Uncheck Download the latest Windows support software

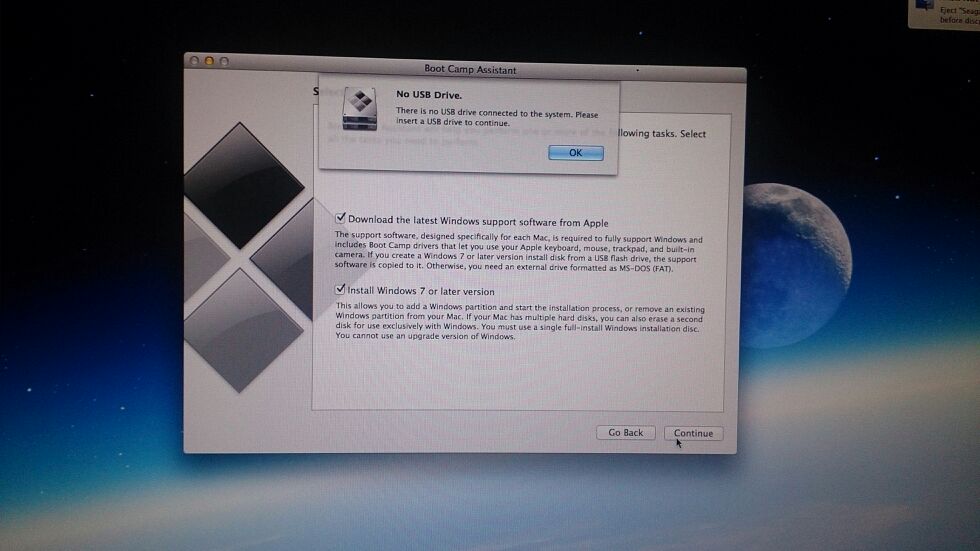coord(340,218)
